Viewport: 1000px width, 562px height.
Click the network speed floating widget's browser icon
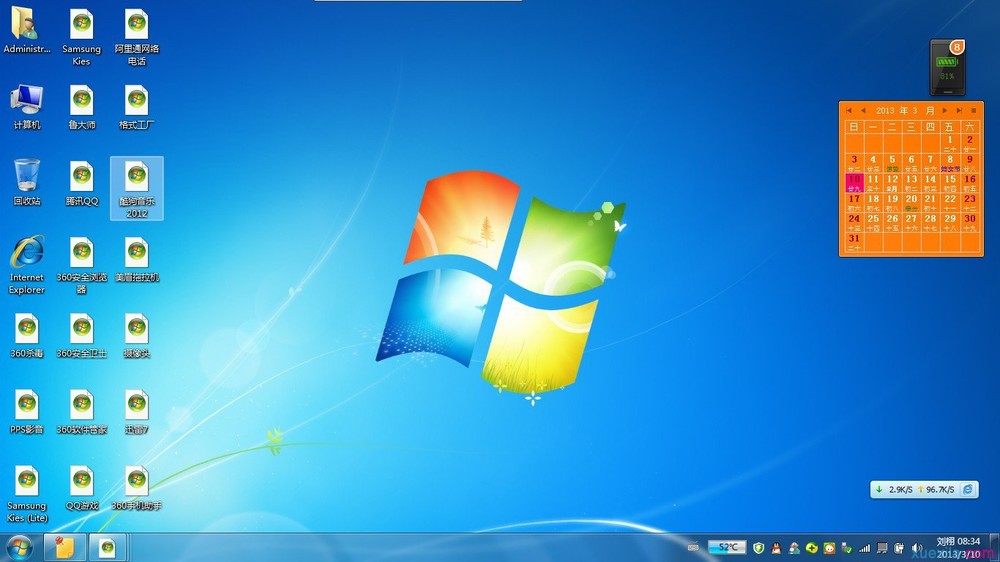click(x=967, y=489)
